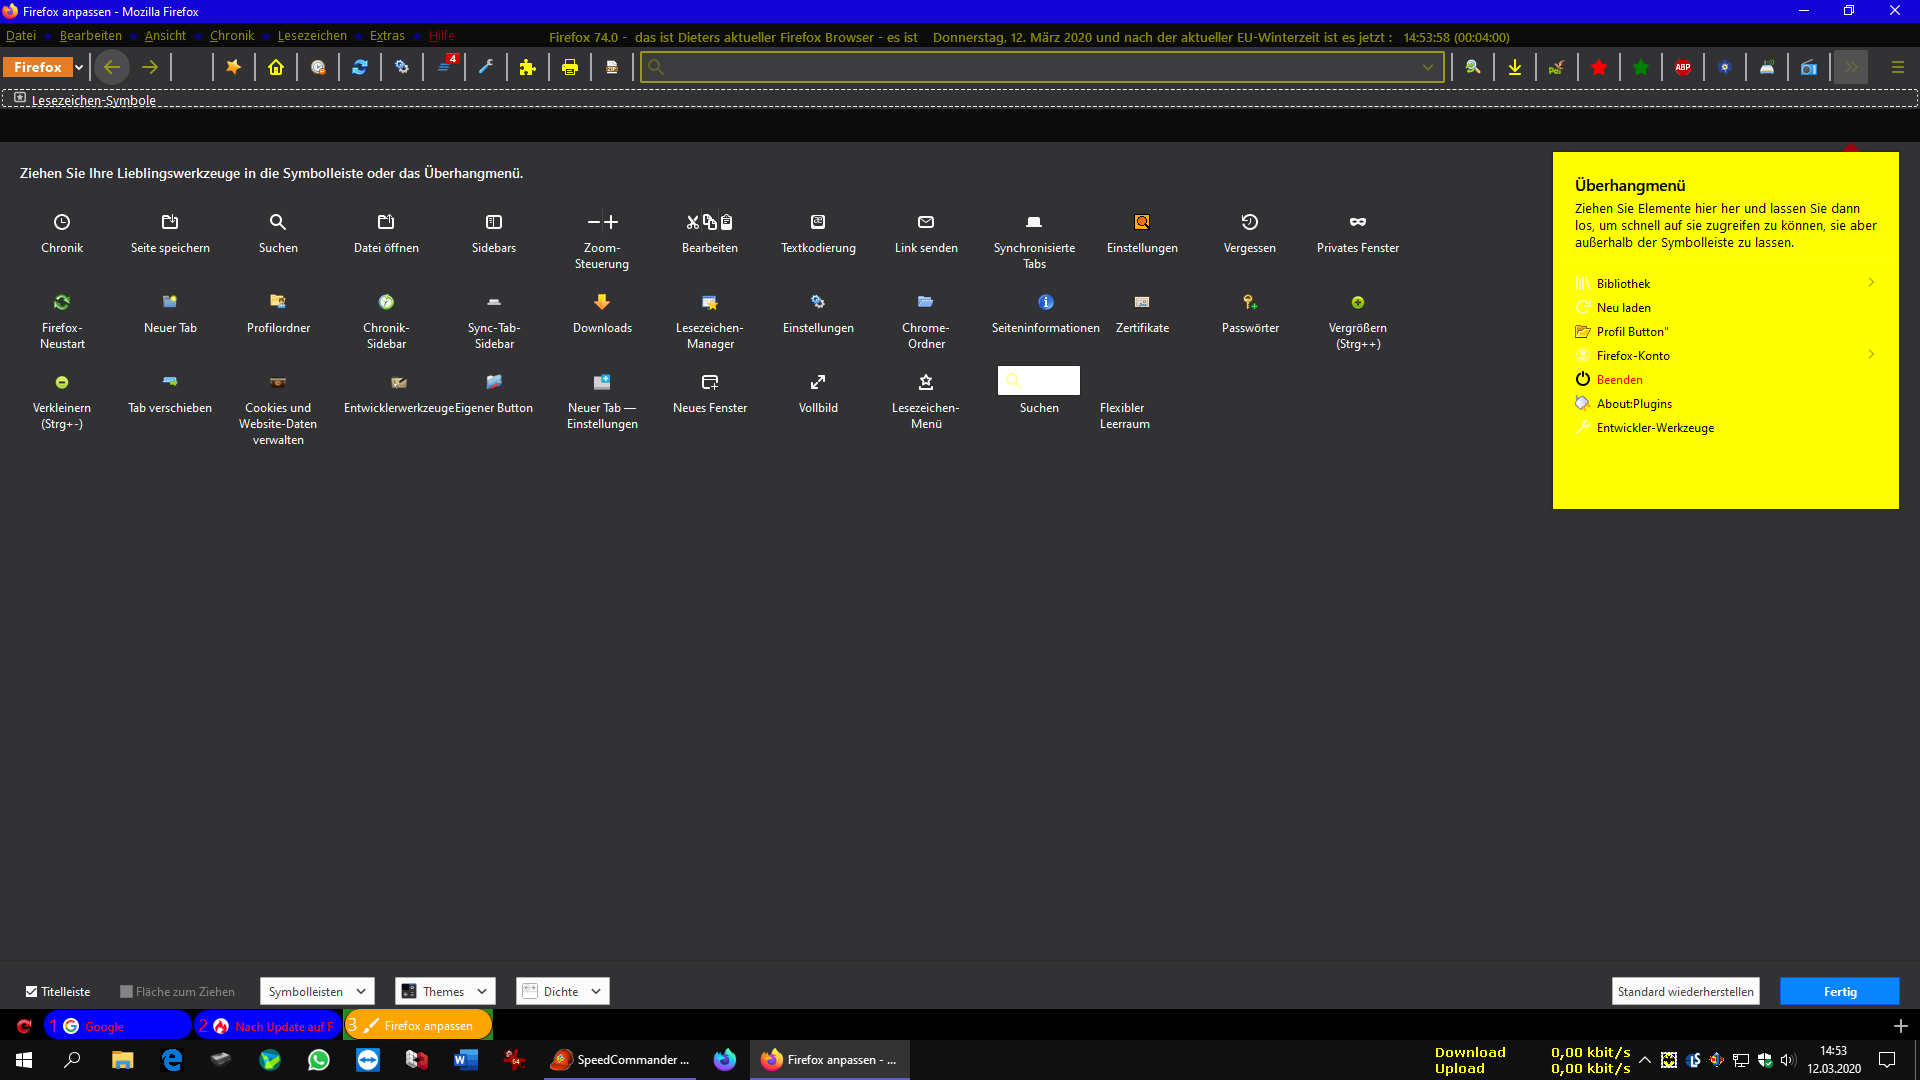This screenshot has width=1920, height=1080.
Task: Open the Themes dropdown
Action: 445,992
